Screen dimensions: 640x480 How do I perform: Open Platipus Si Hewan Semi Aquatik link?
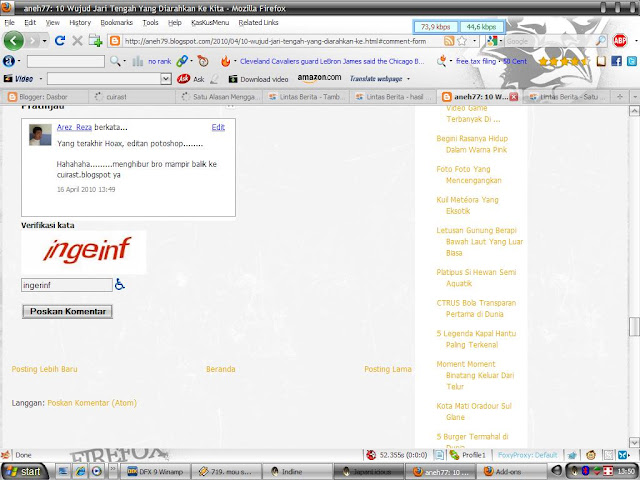[x=476, y=278]
